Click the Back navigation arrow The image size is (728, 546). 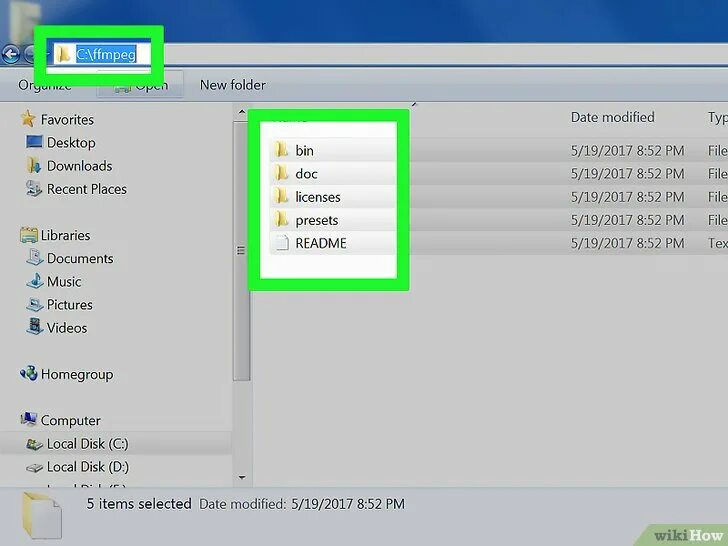pos(11,54)
